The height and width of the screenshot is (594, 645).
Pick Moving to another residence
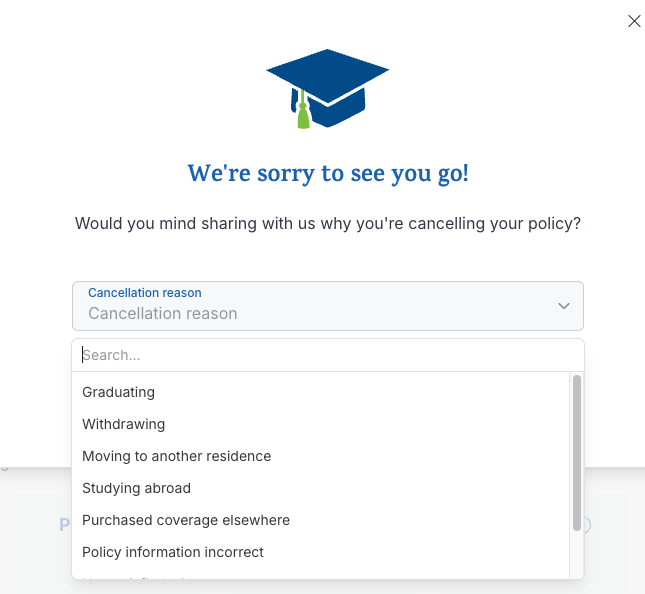pyautogui.click(x=177, y=456)
